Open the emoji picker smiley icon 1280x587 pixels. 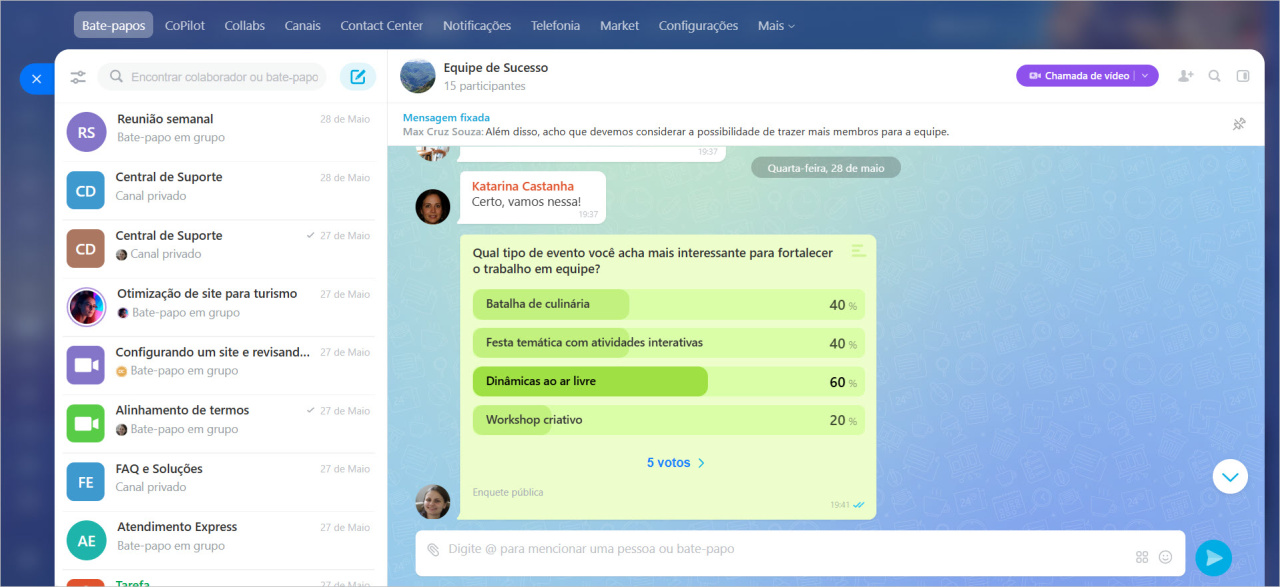(1165, 557)
